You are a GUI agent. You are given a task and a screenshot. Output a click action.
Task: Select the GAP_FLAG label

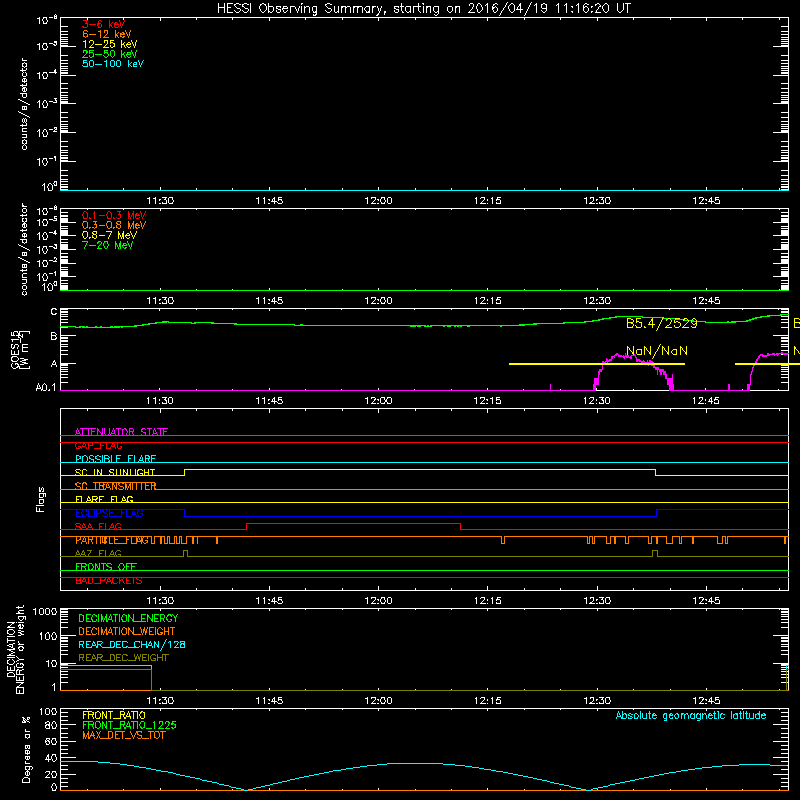point(98,445)
